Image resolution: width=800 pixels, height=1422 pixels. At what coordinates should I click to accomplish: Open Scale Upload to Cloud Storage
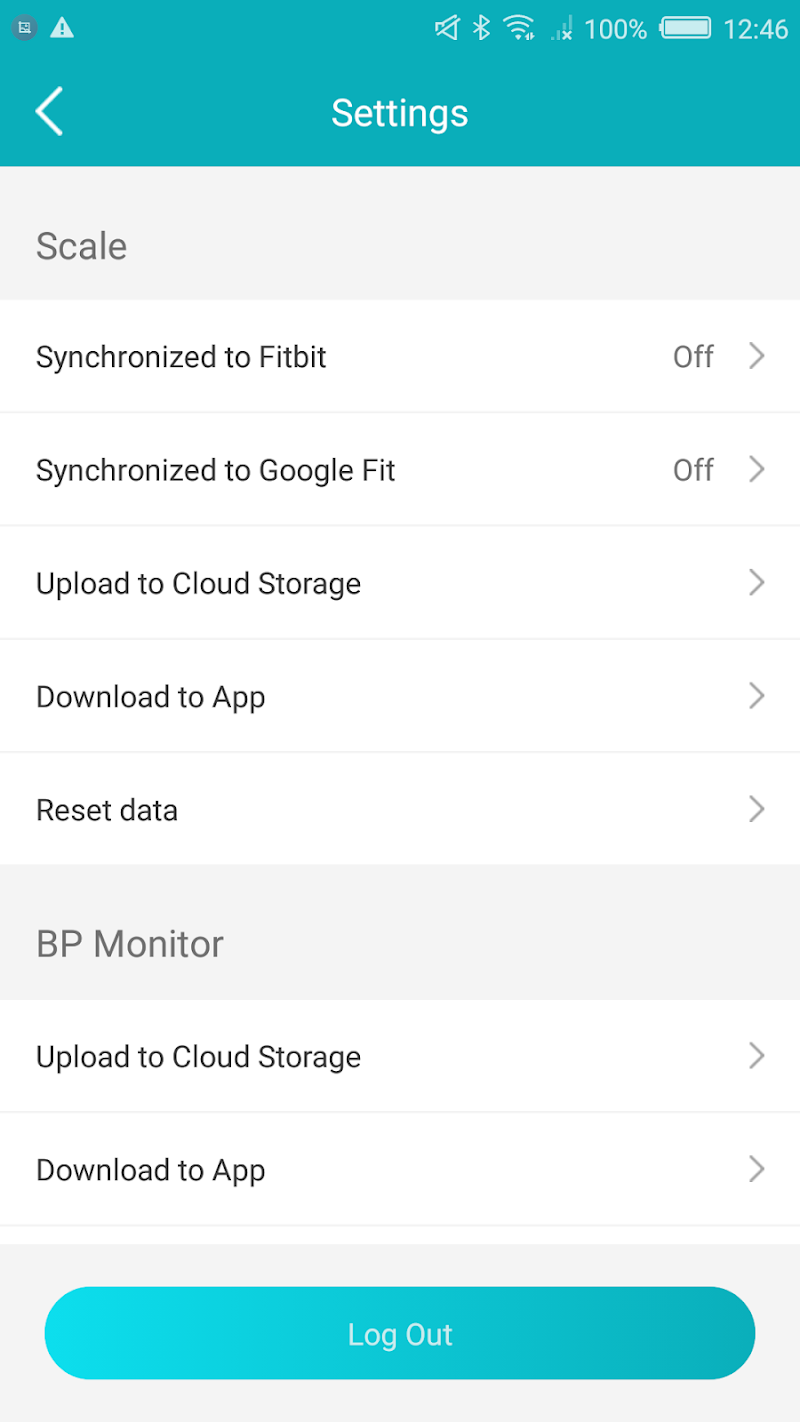coord(198,583)
